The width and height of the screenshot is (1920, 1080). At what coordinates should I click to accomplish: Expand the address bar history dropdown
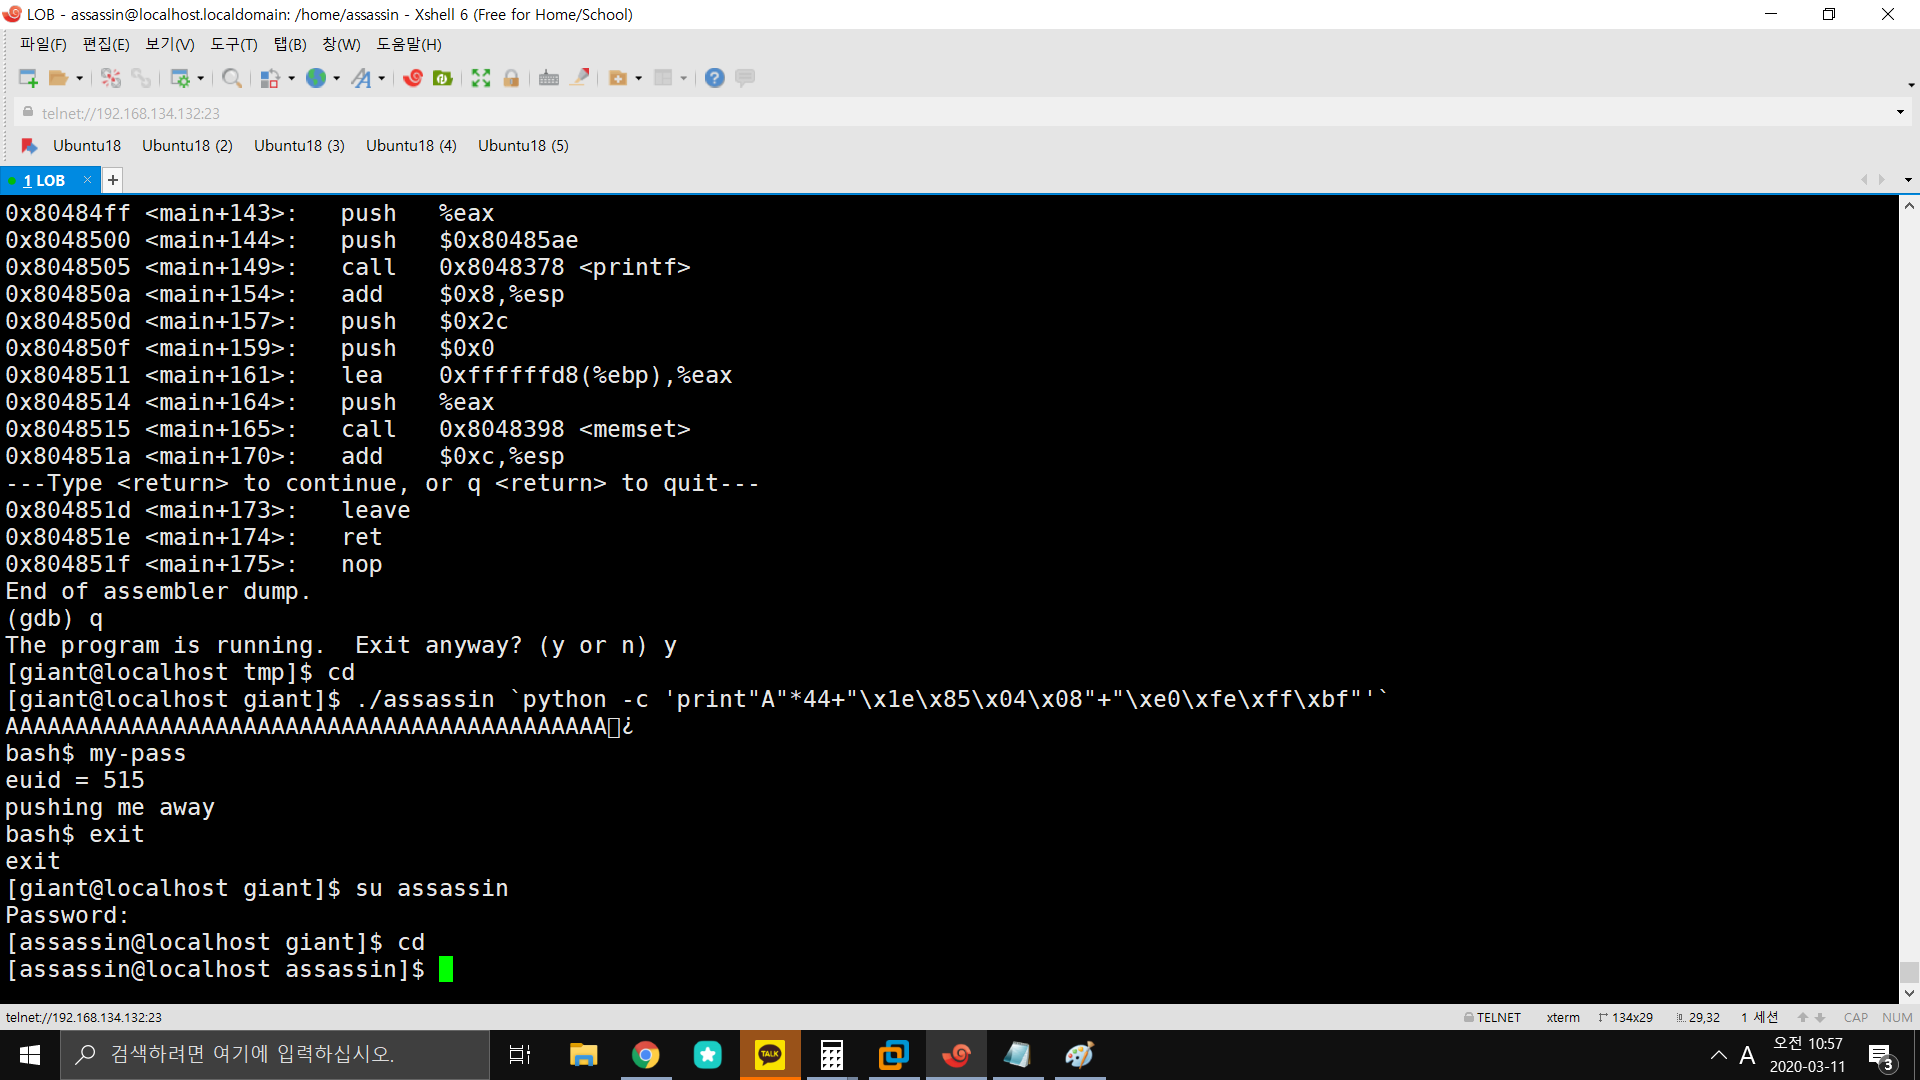tap(1900, 112)
